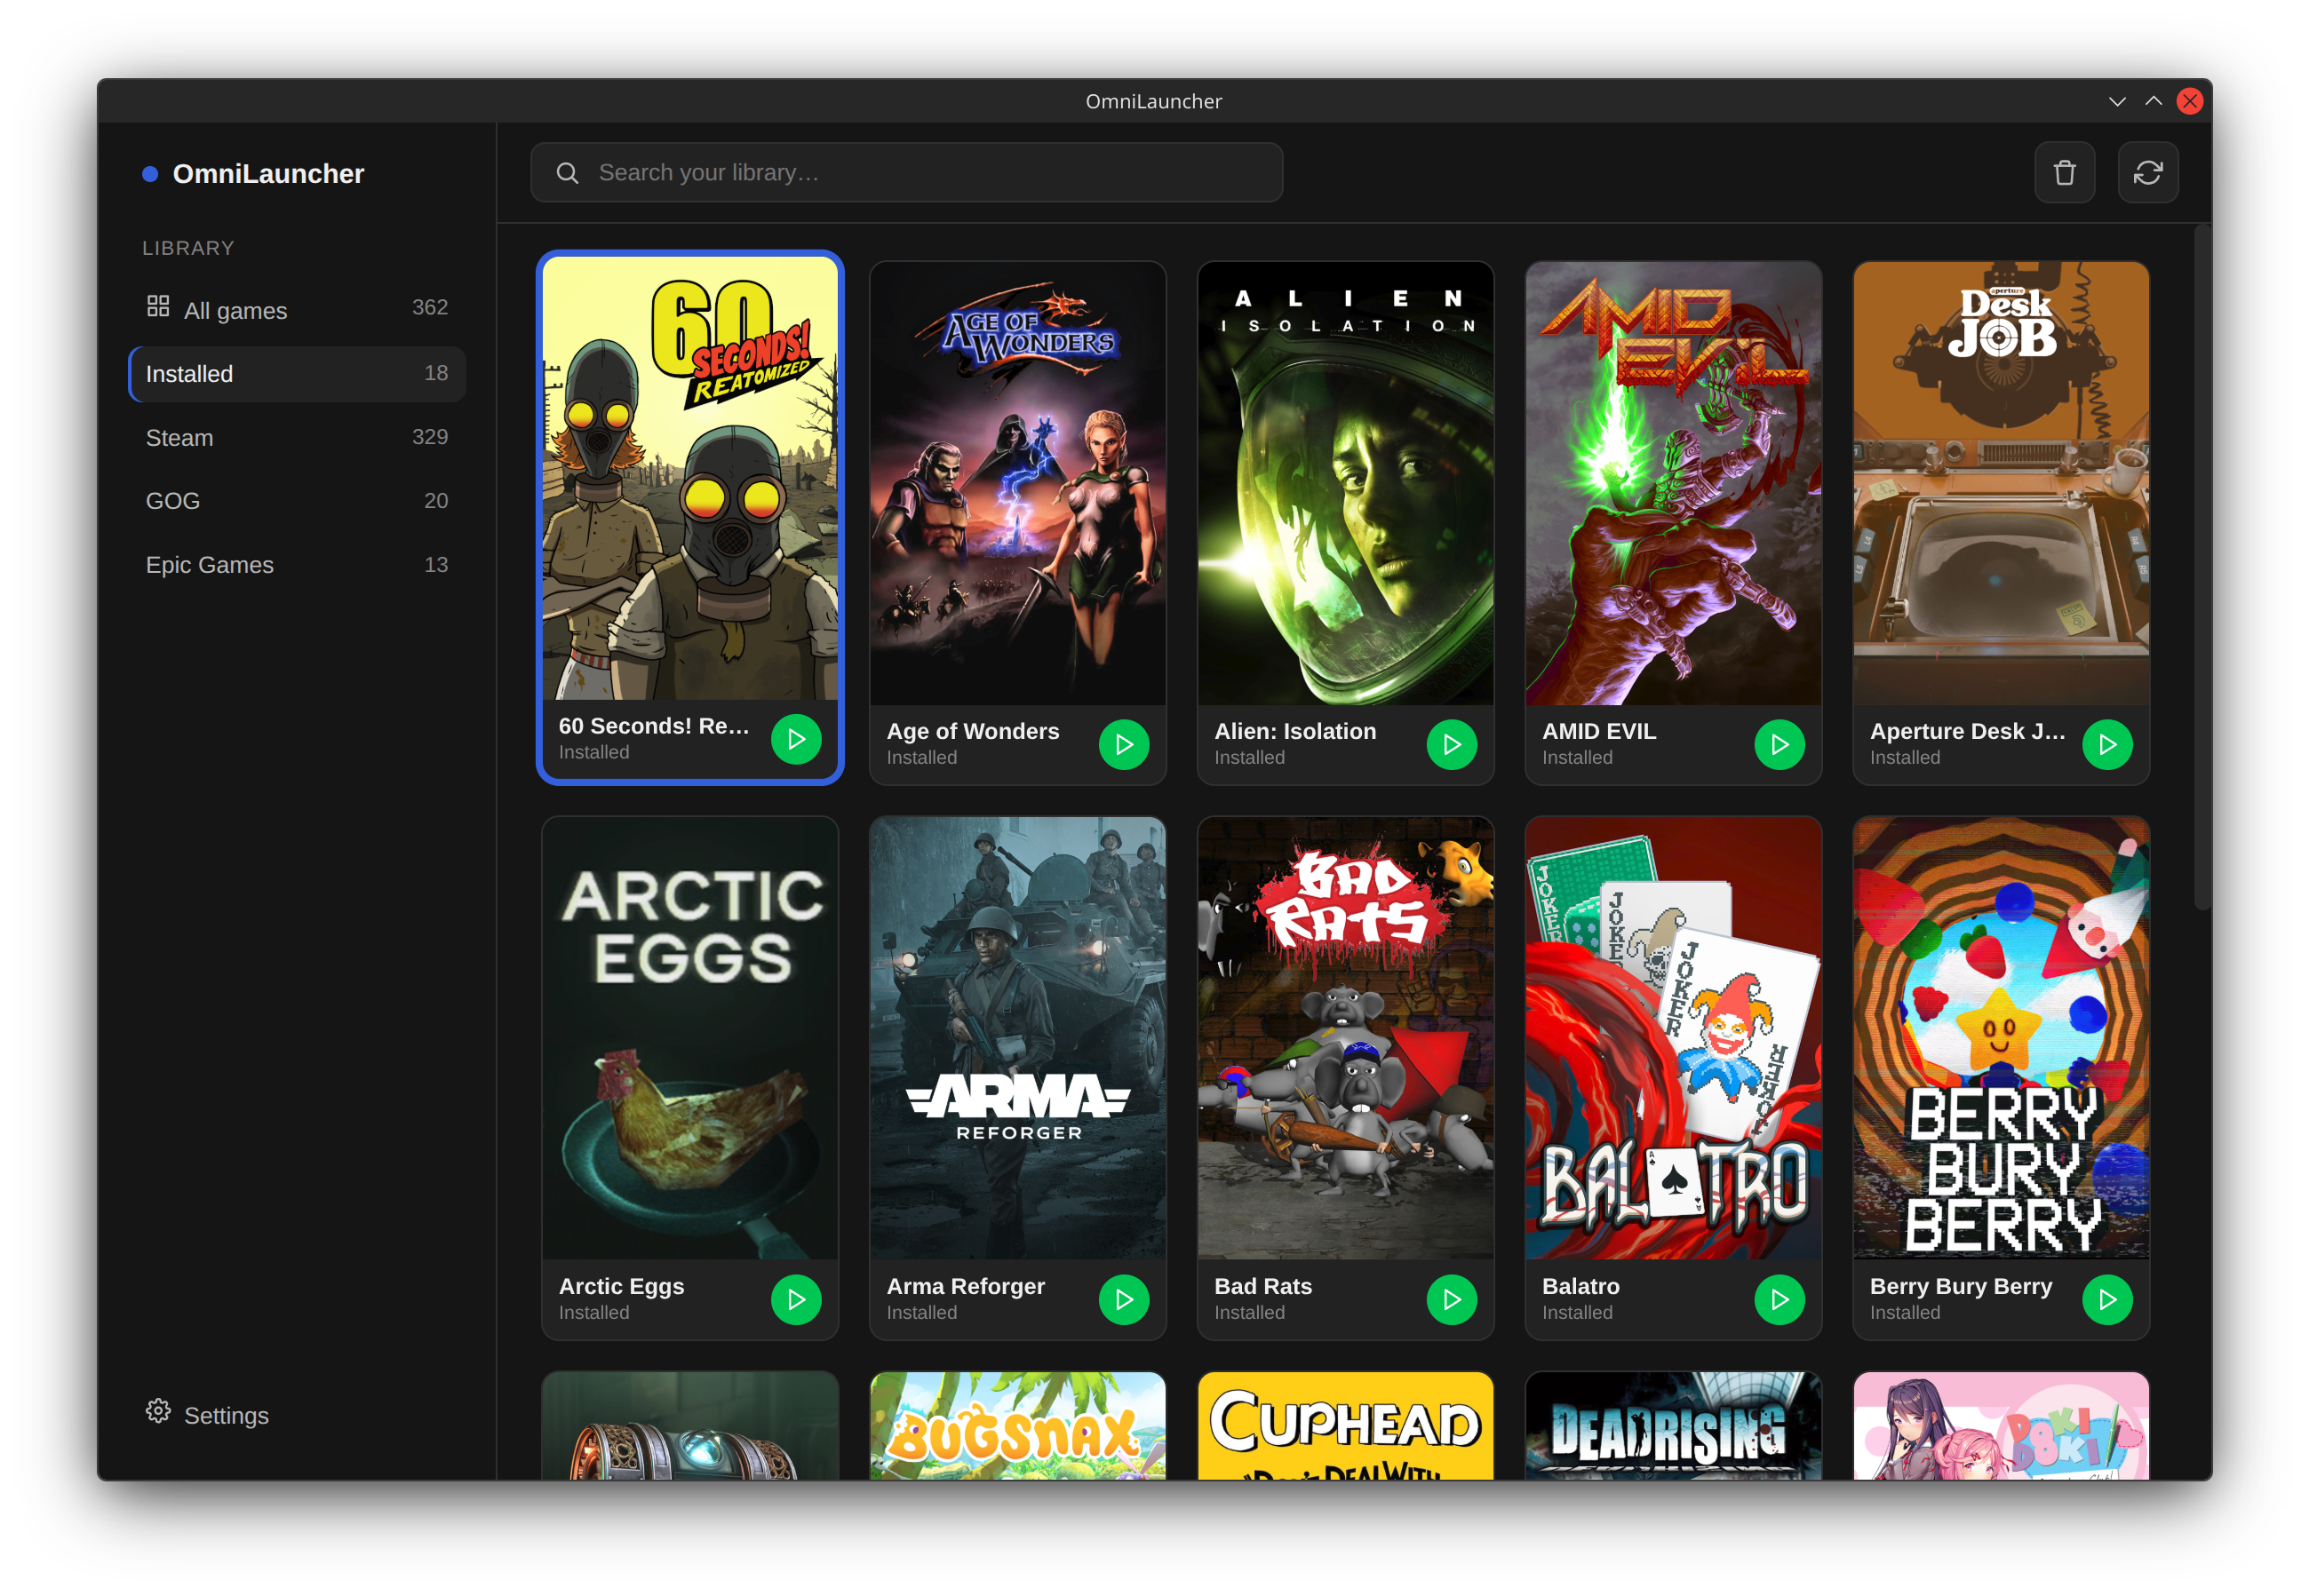Start Bad Rats via the play icon

point(1452,1300)
